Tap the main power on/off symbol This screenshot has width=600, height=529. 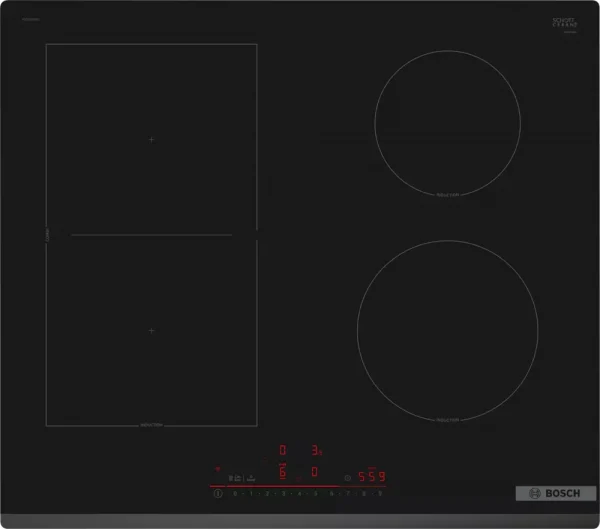[x=218, y=494]
